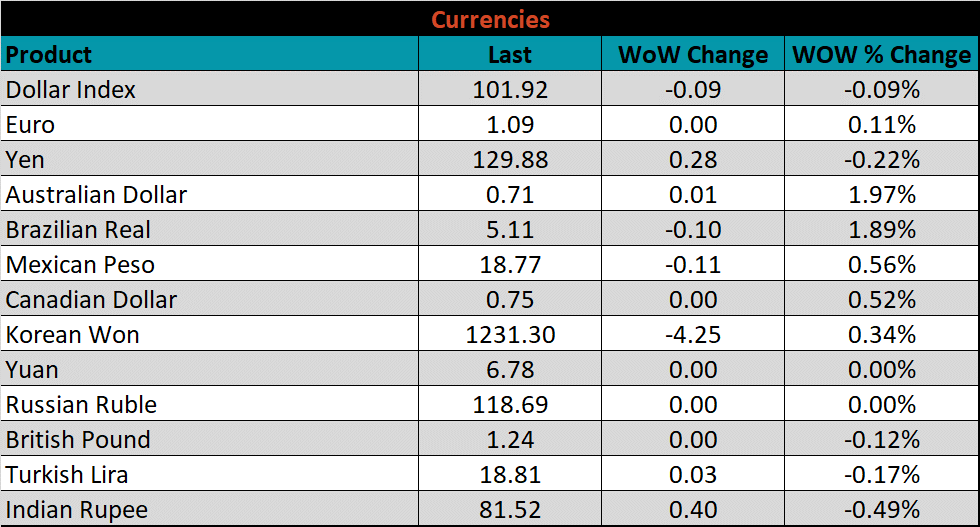Select Turkish Lira last value 18.81
Image resolution: width=980 pixels, height=527 pixels.
(x=510, y=475)
